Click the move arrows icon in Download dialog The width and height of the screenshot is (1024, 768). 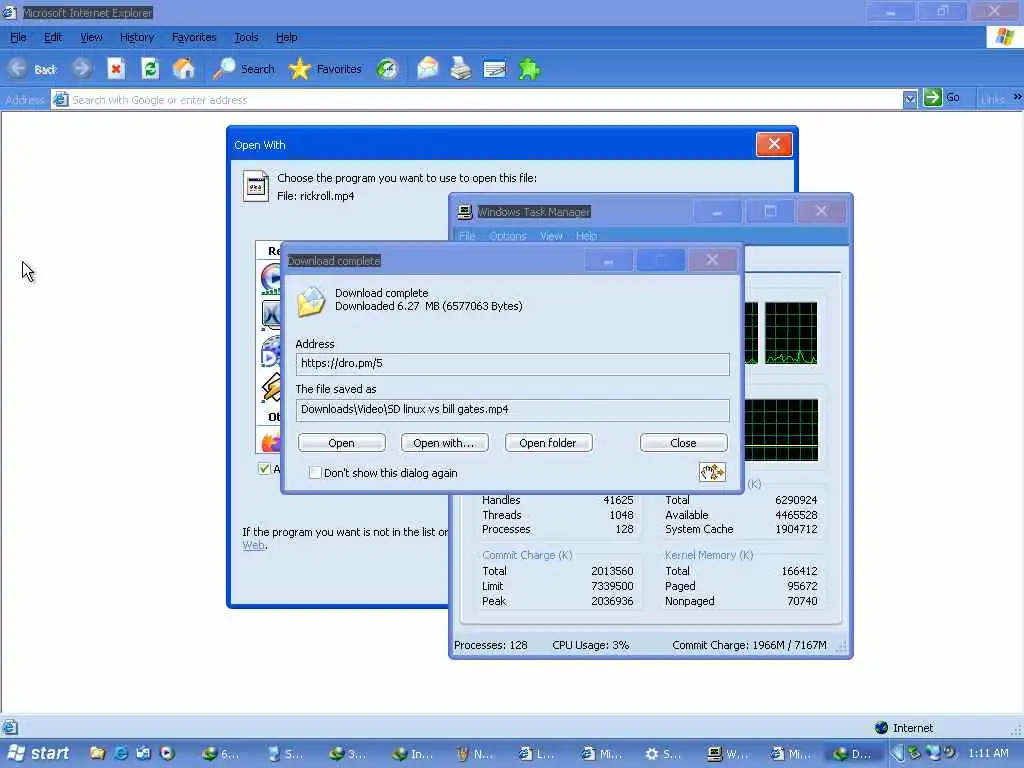[712, 472]
